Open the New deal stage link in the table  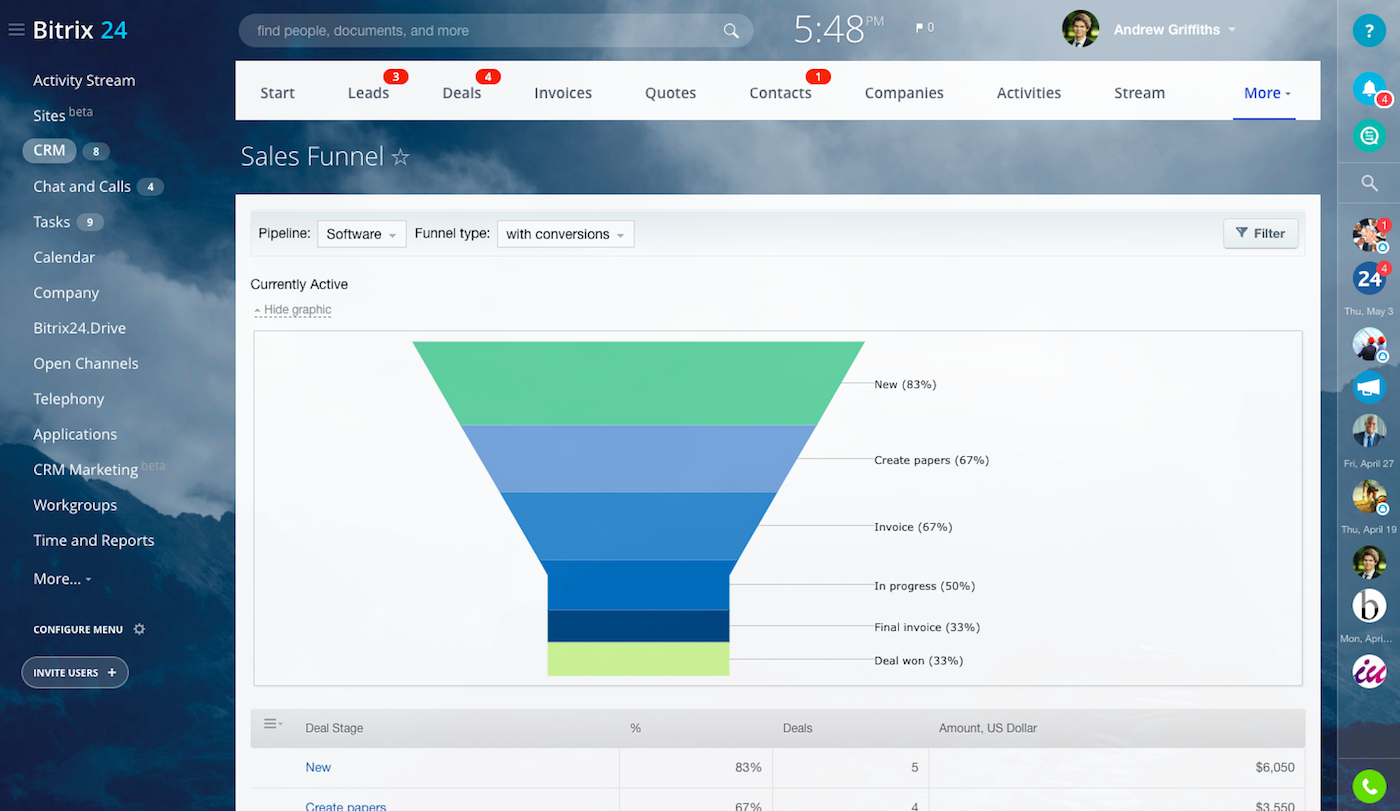coord(318,767)
